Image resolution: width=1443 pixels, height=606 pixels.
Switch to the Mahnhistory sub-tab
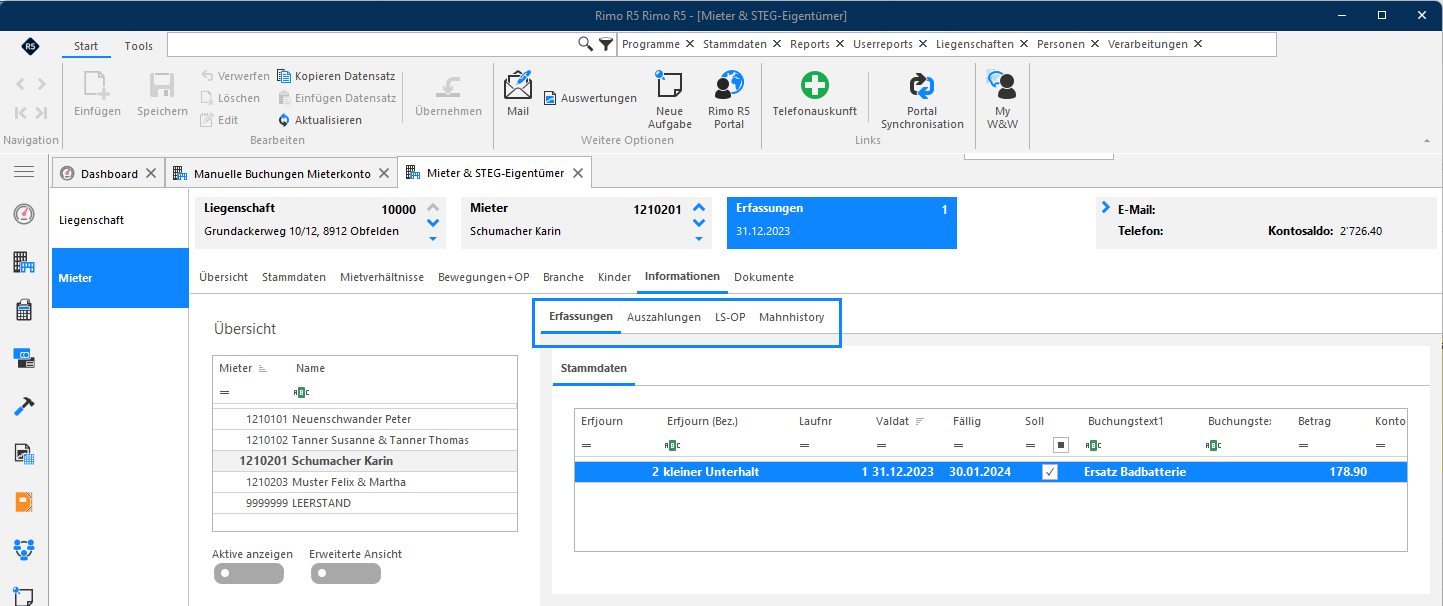[792, 317]
